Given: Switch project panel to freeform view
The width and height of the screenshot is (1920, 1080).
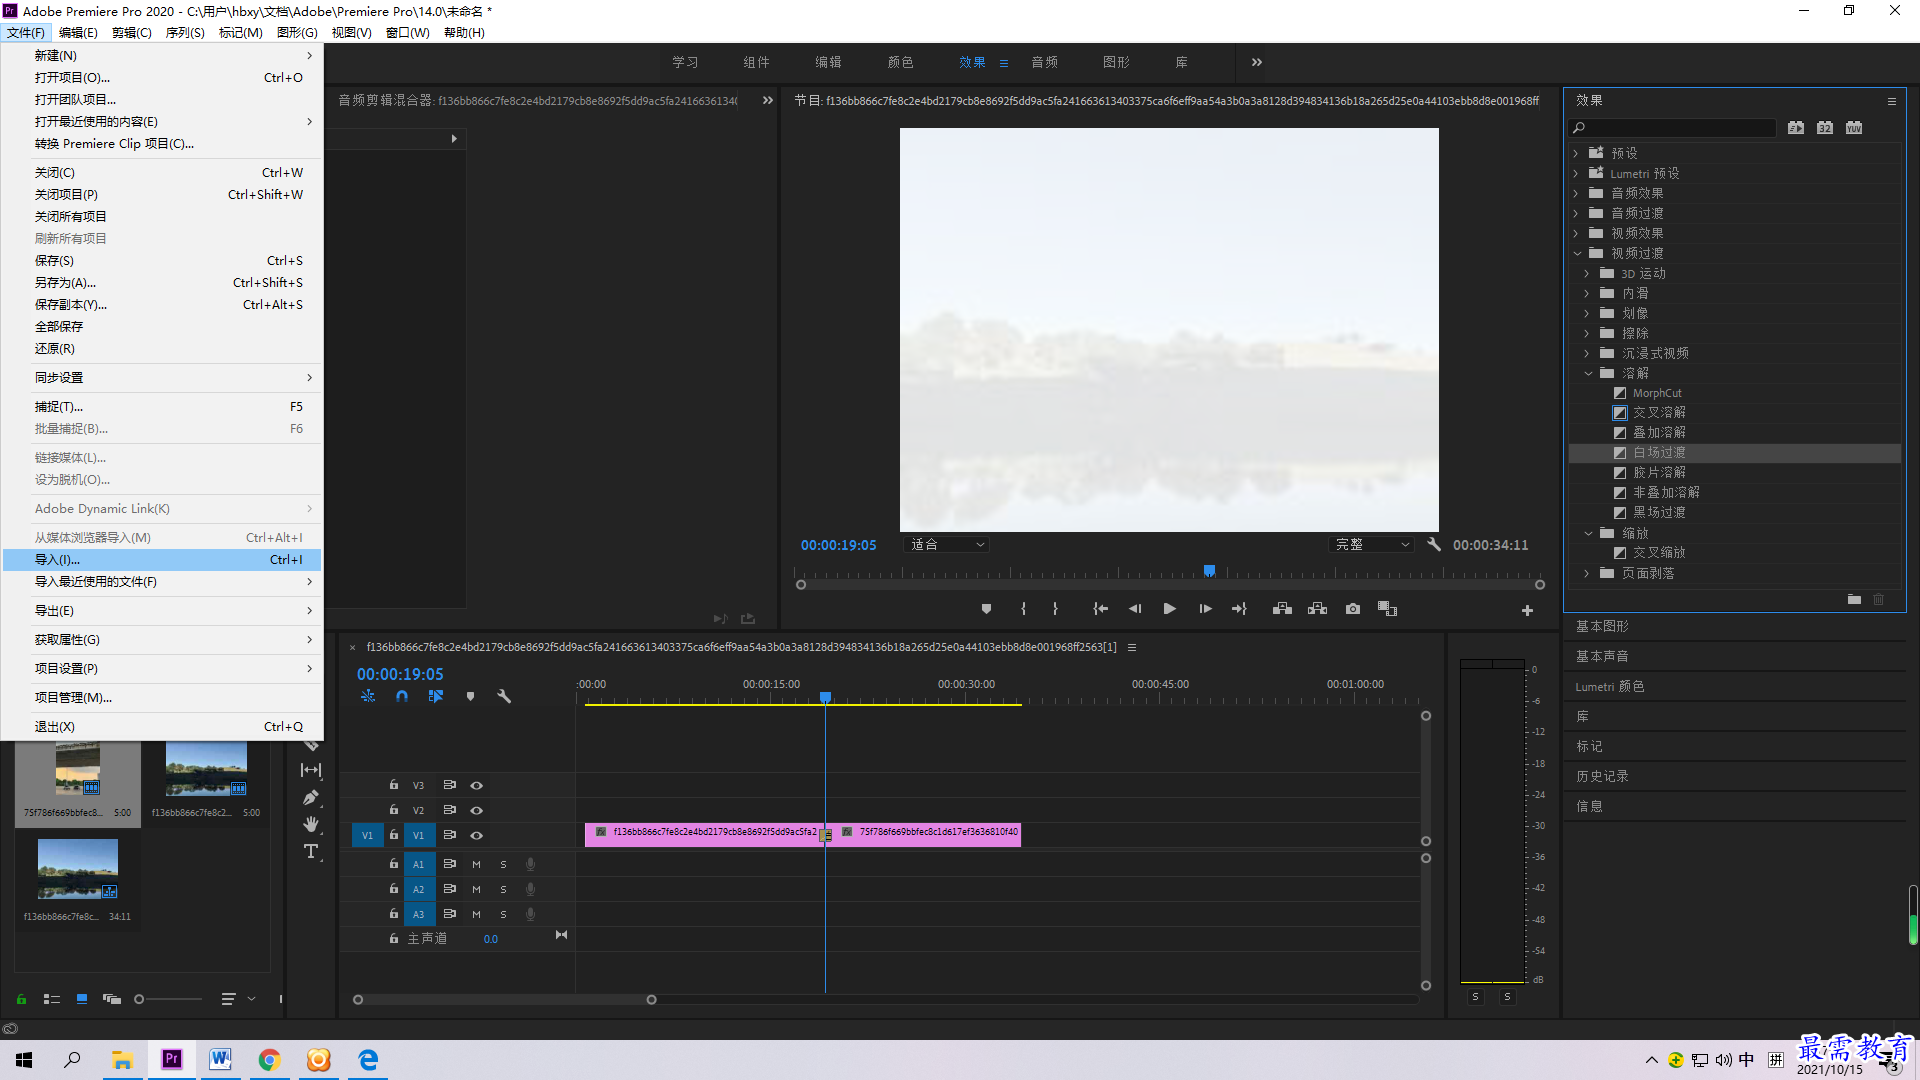Looking at the screenshot, I should click(x=112, y=999).
